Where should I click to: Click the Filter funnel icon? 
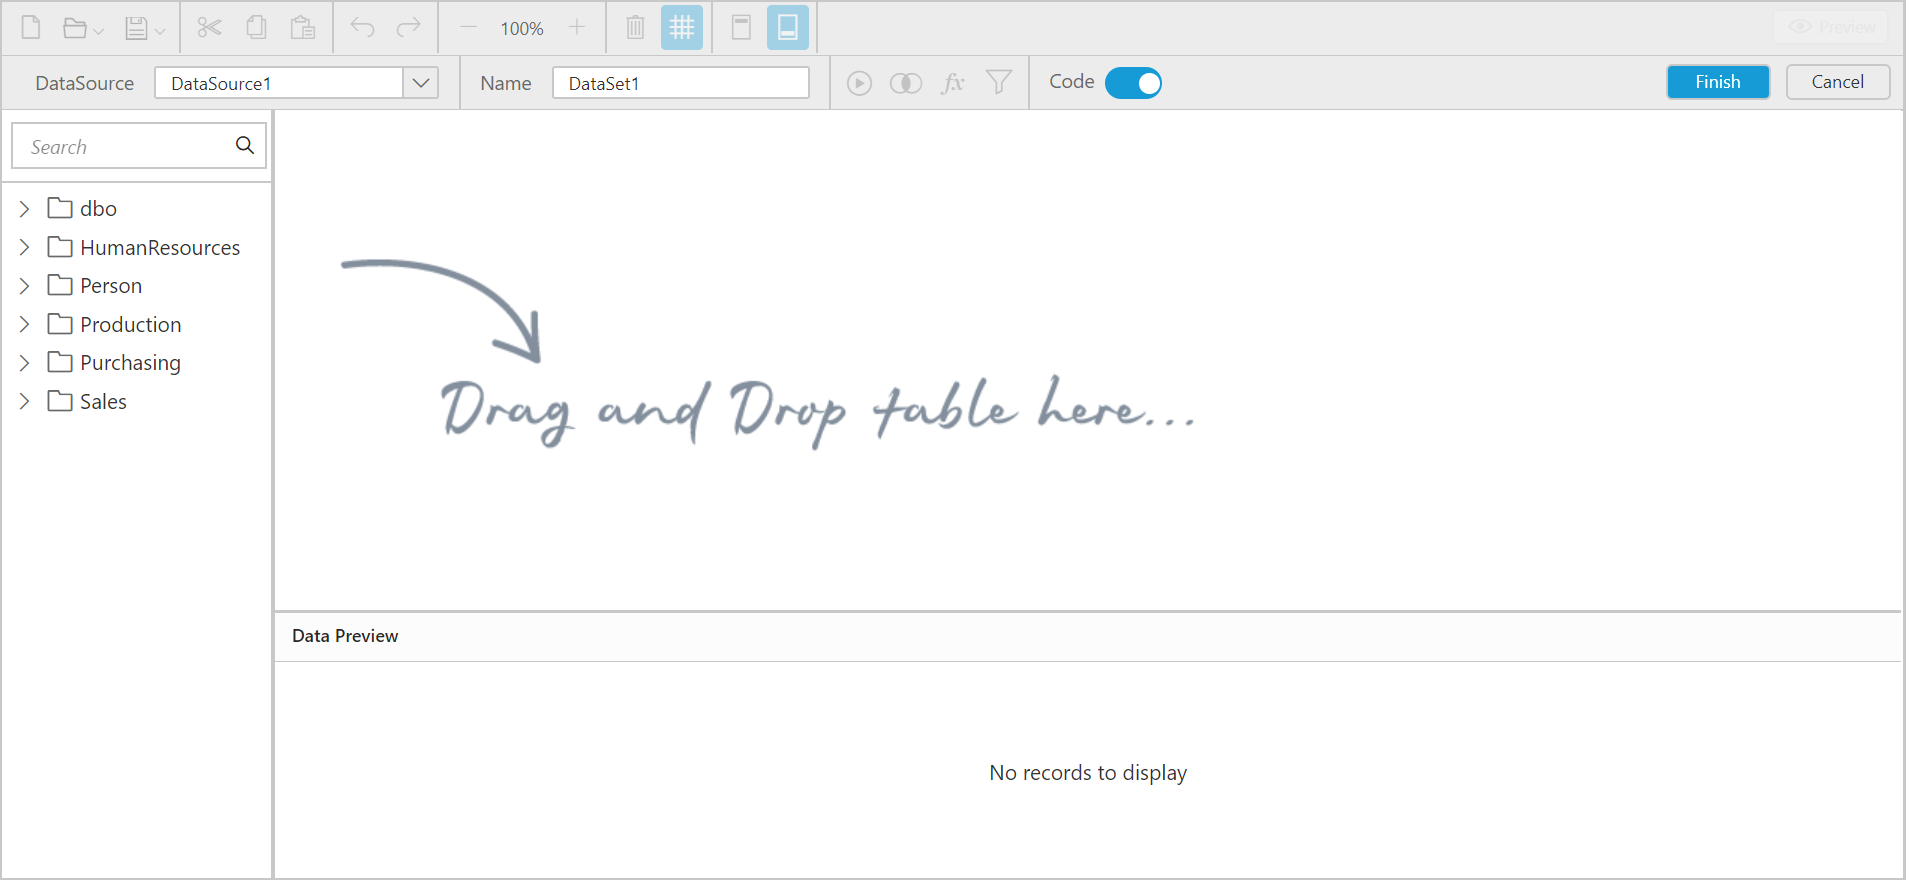(x=998, y=83)
